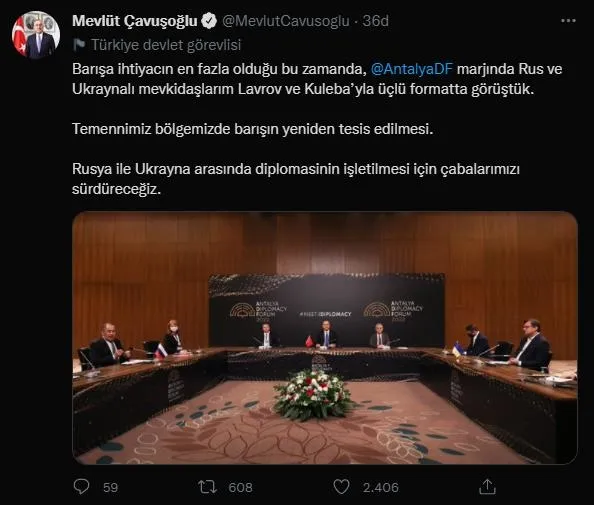
Task: Click the government official flag icon
Action: click(79, 45)
